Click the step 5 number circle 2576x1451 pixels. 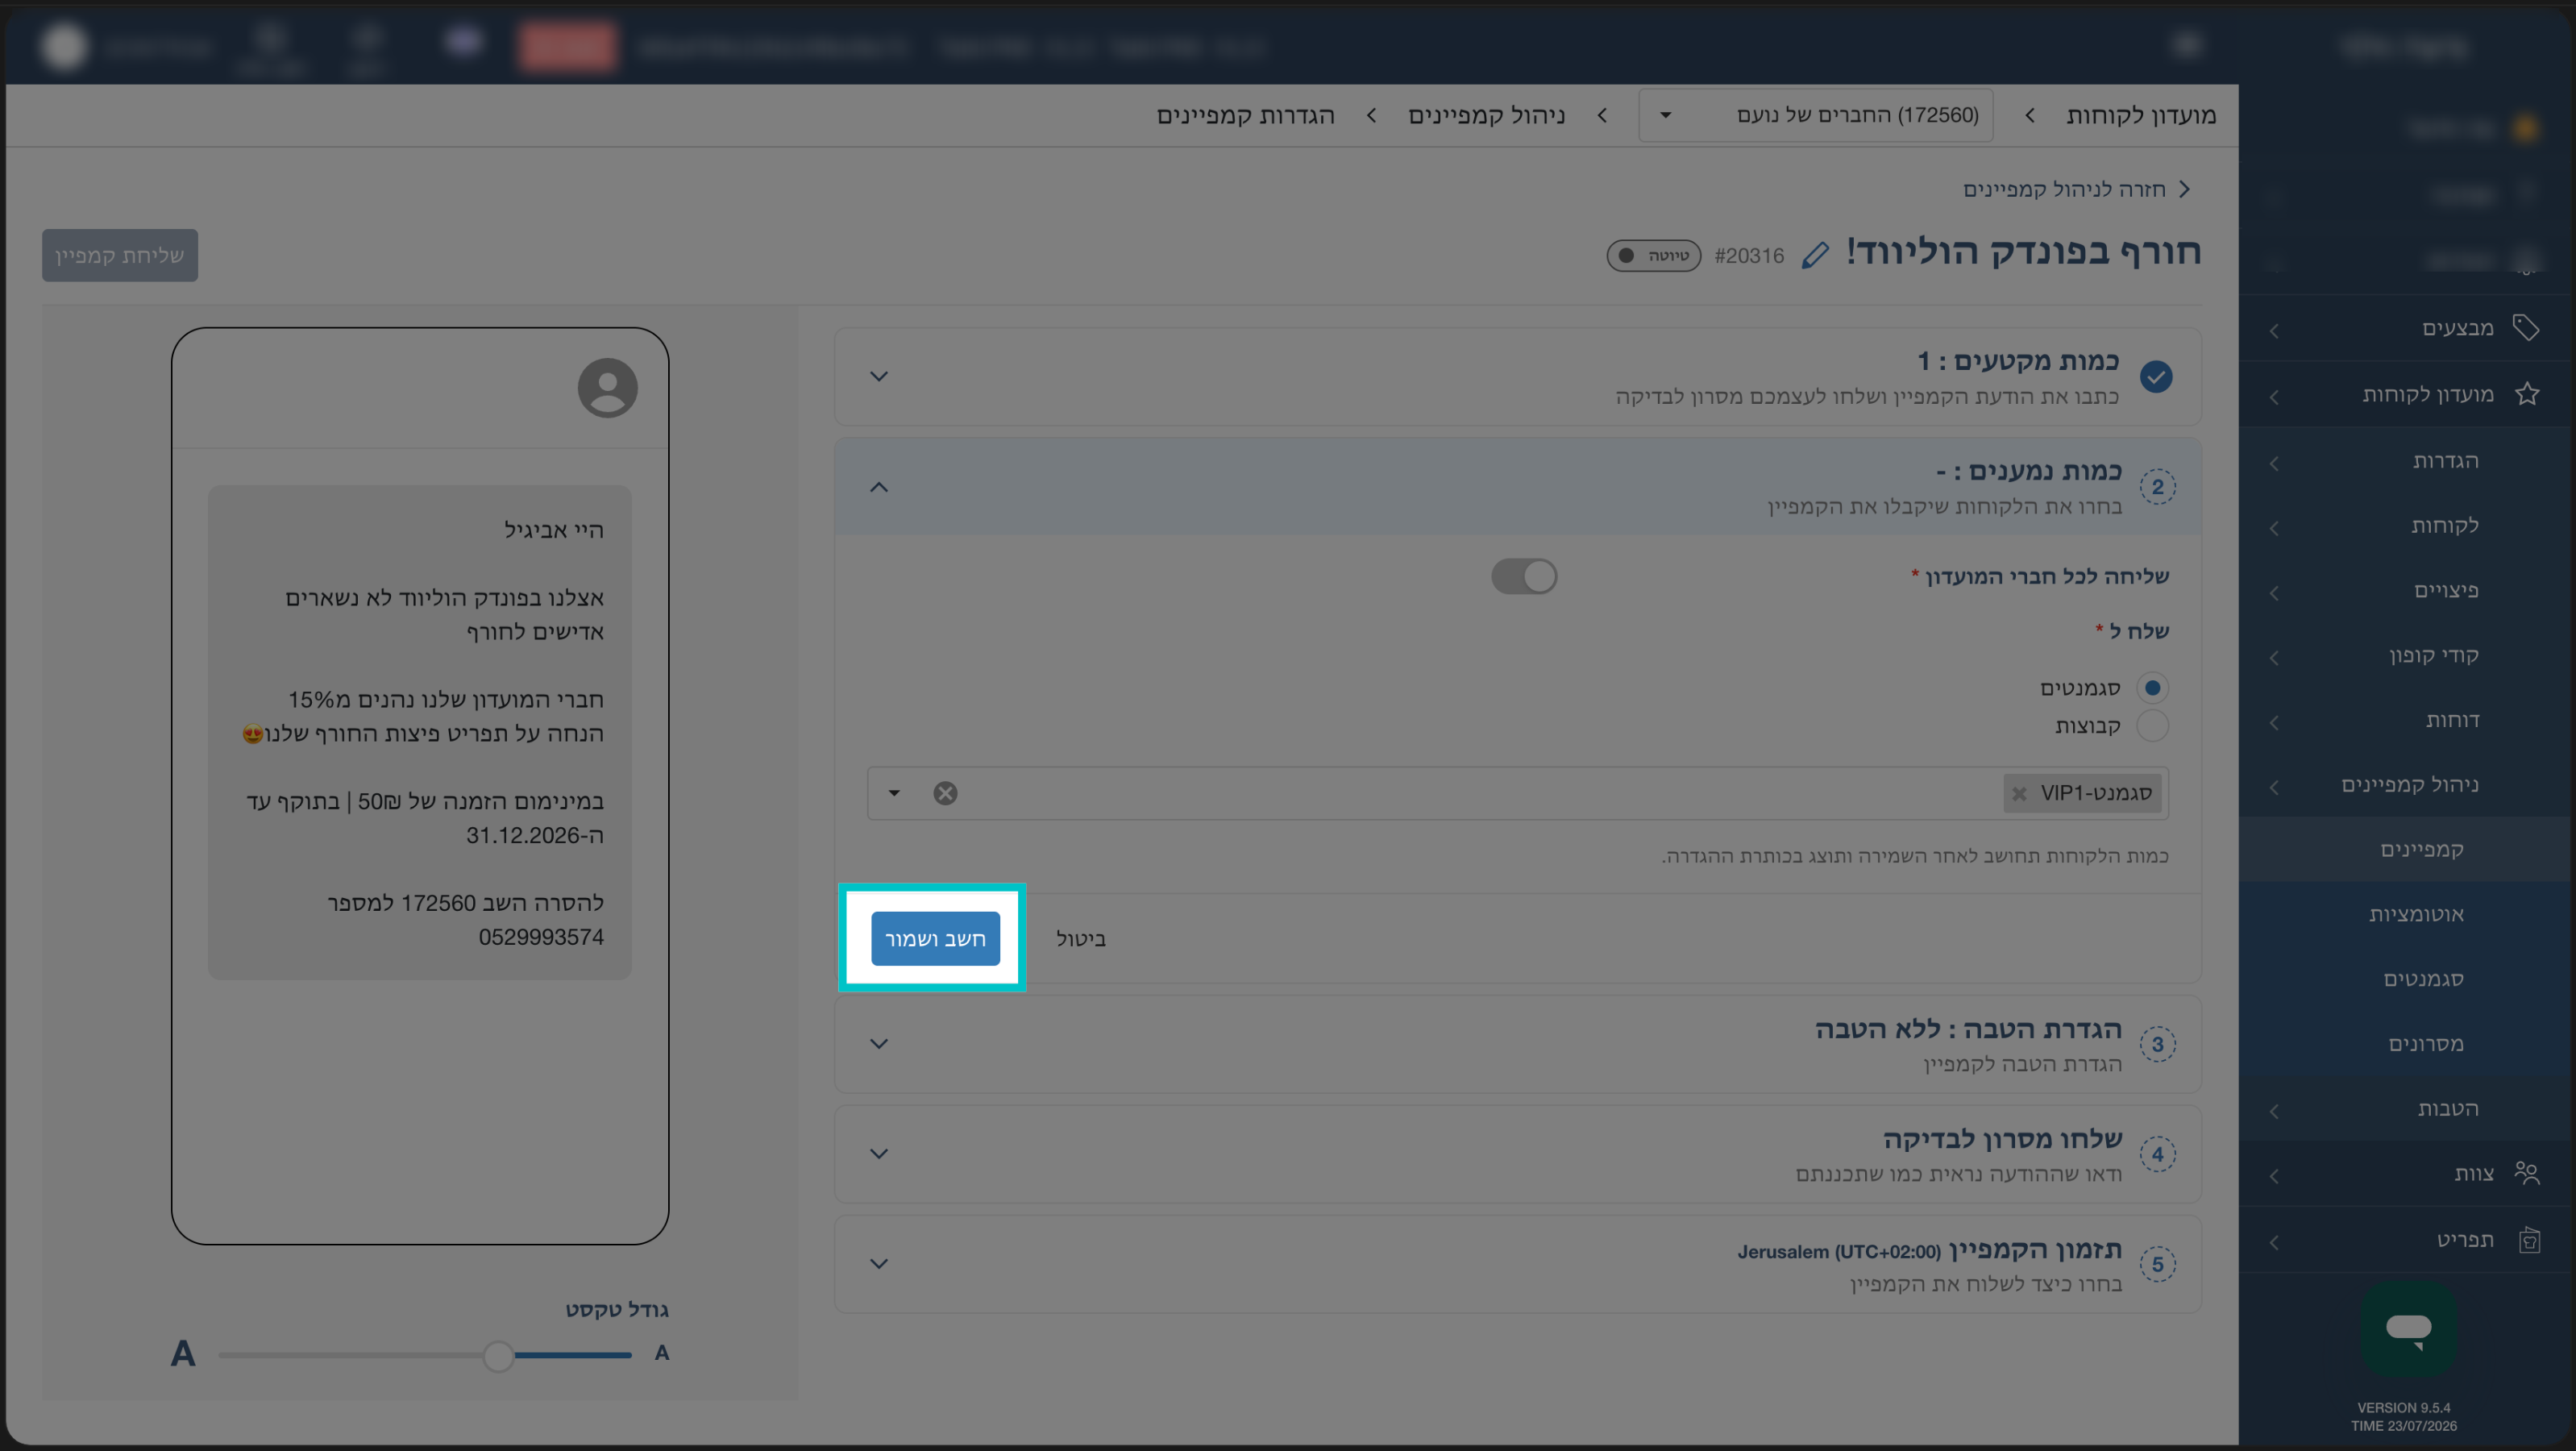[2157, 1264]
